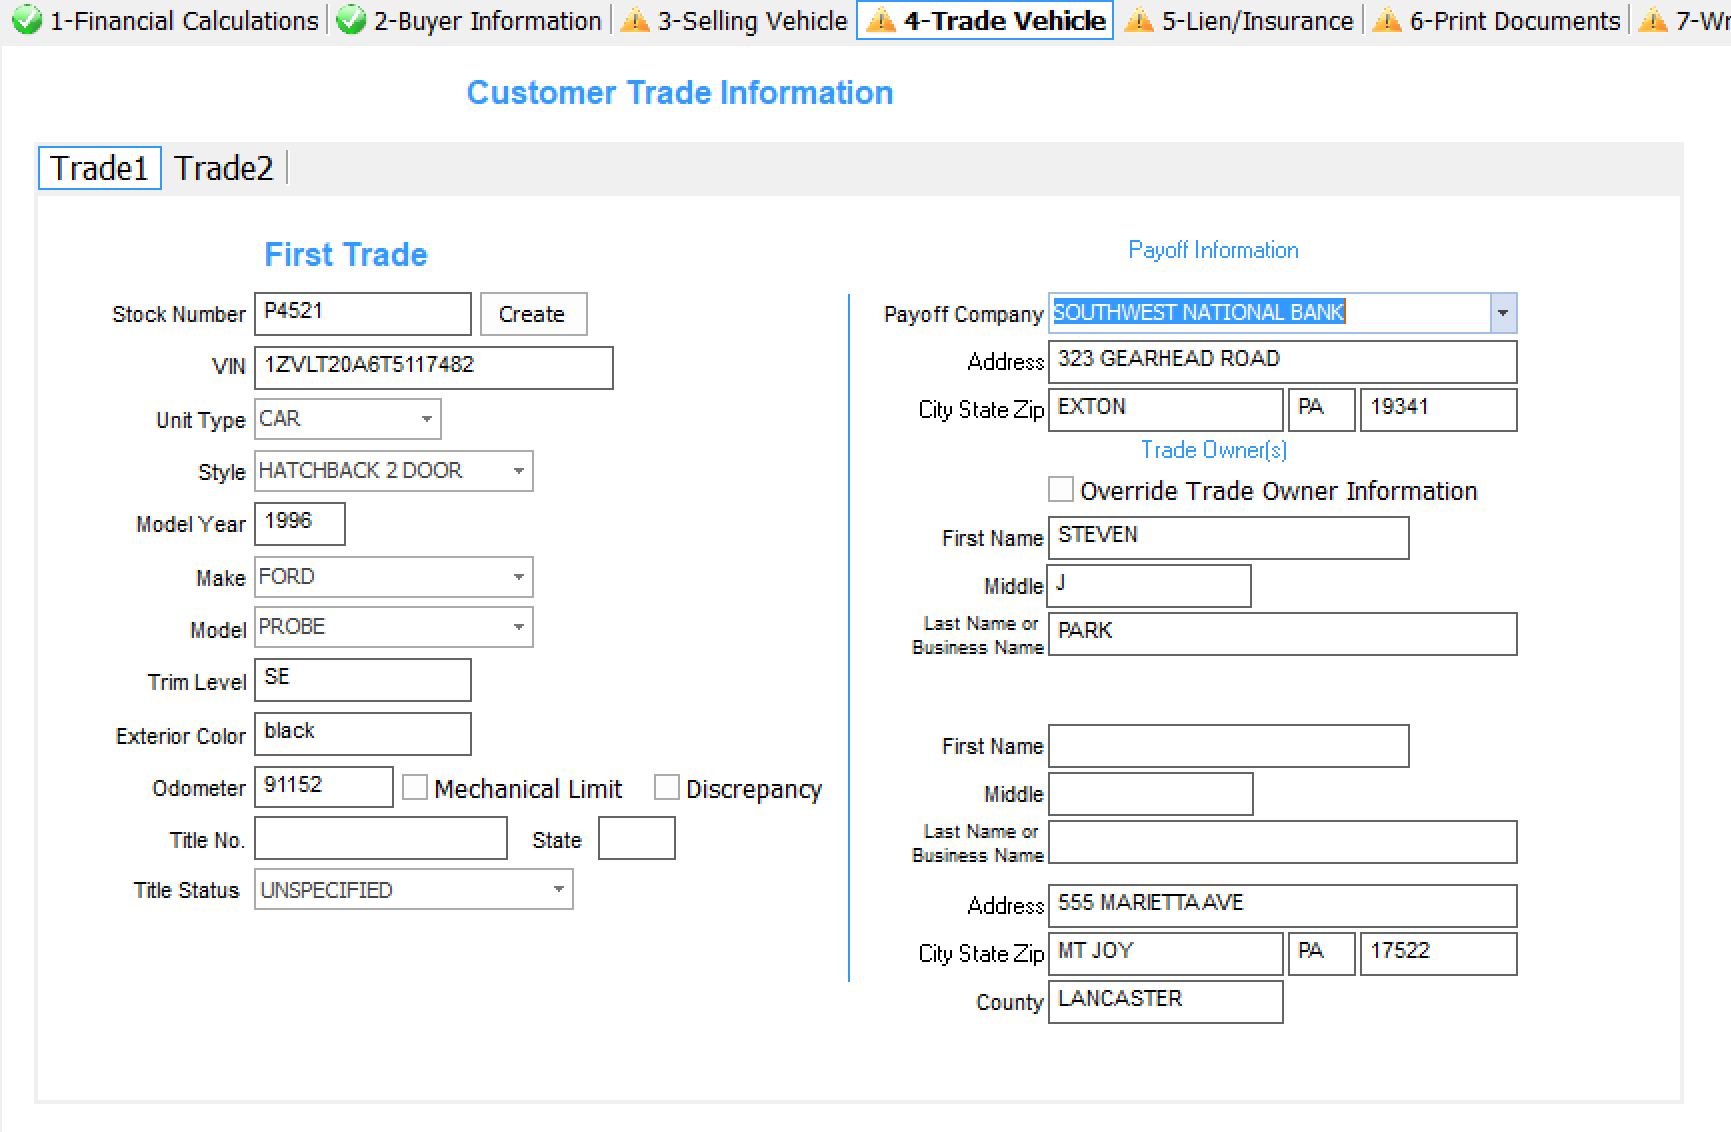Click the Title No. input field

[380, 839]
